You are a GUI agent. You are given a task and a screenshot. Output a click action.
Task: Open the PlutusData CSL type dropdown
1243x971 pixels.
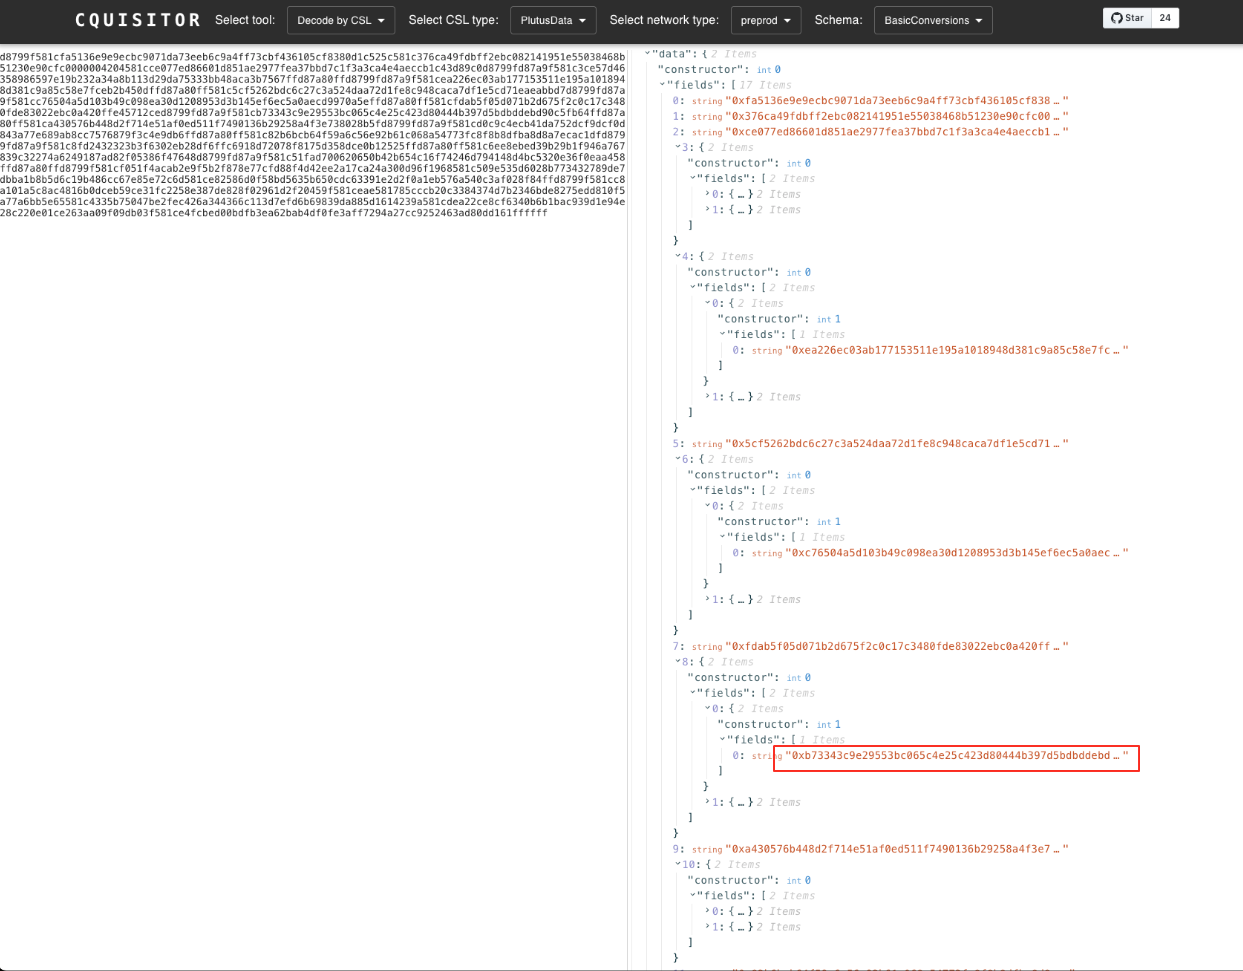[553, 20]
